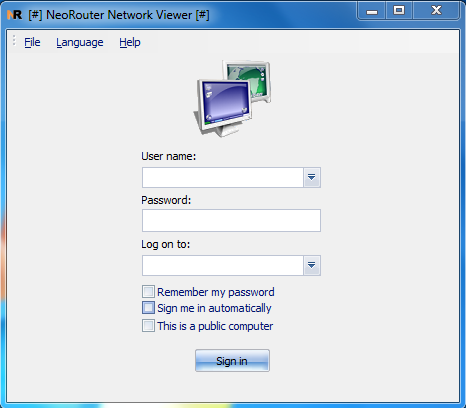This screenshot has width=466, height=408.
Task: Click the network computers logo image
Action: (232, 98)
